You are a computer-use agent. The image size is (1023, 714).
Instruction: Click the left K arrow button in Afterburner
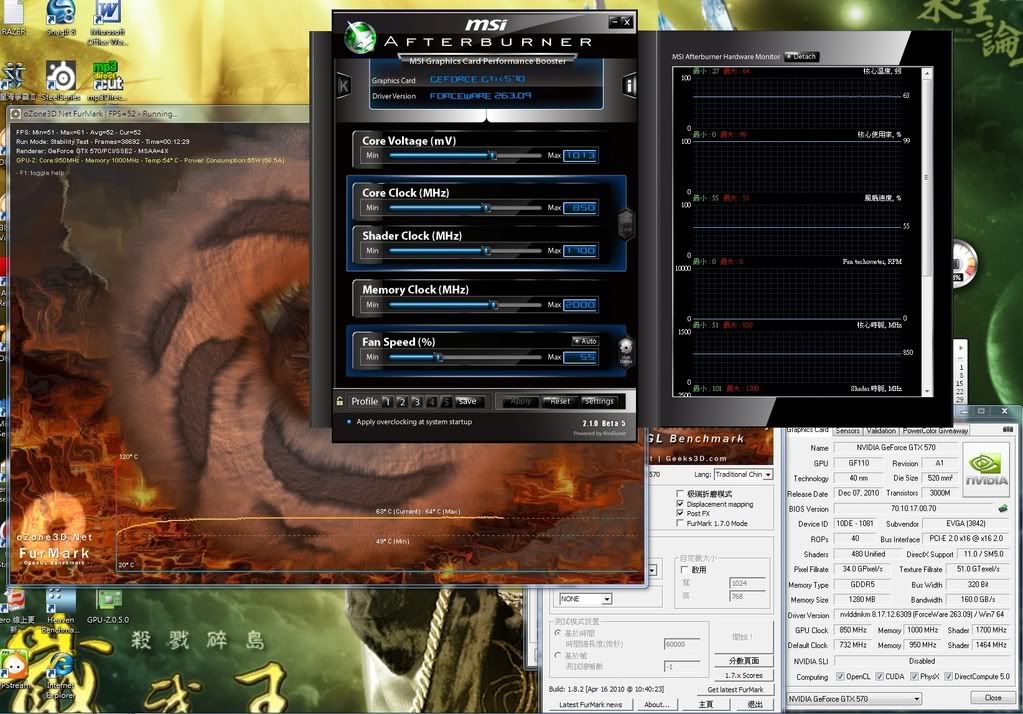point(344,85)
